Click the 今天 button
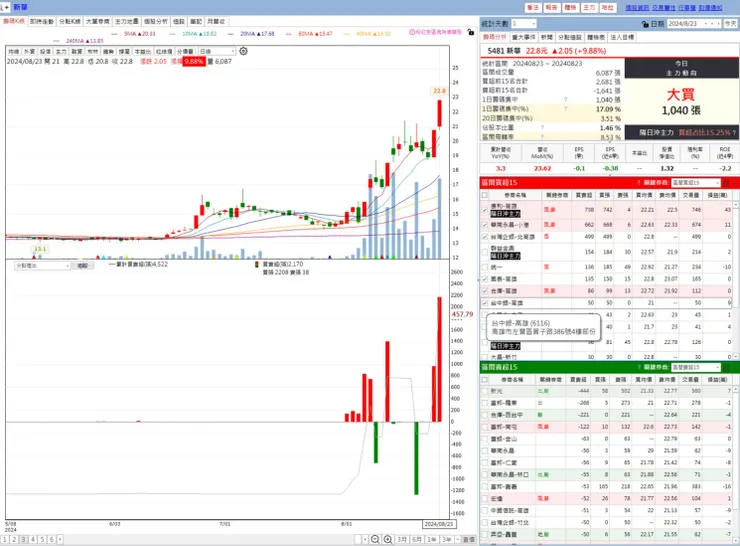 (x=730, y=24)
